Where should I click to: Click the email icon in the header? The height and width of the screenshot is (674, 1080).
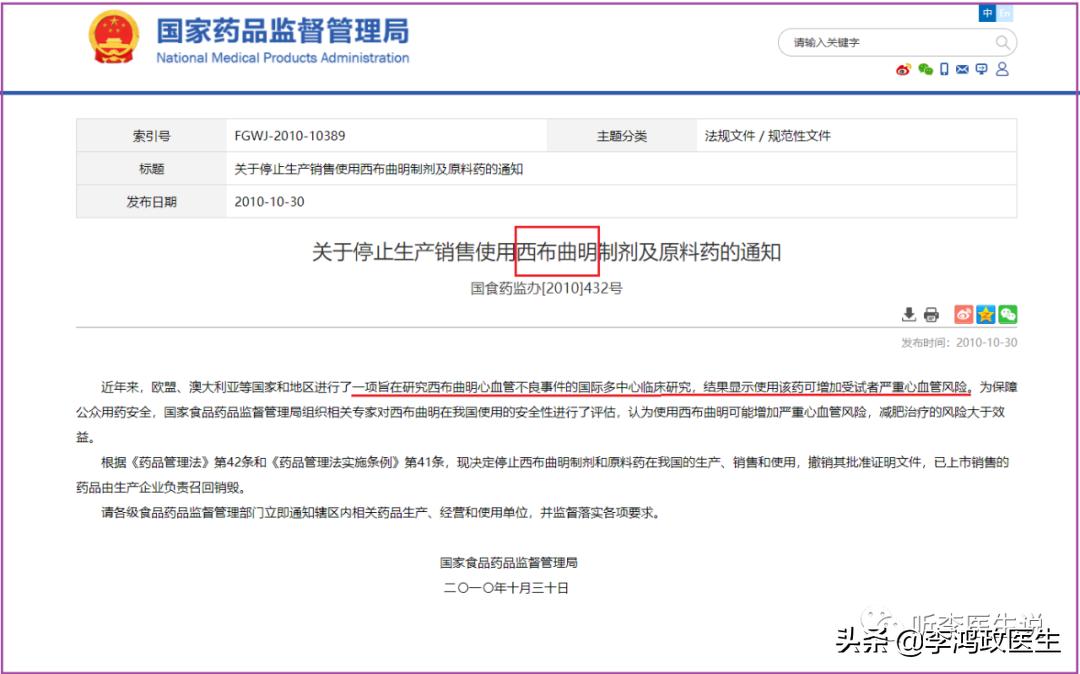[961, 70]
